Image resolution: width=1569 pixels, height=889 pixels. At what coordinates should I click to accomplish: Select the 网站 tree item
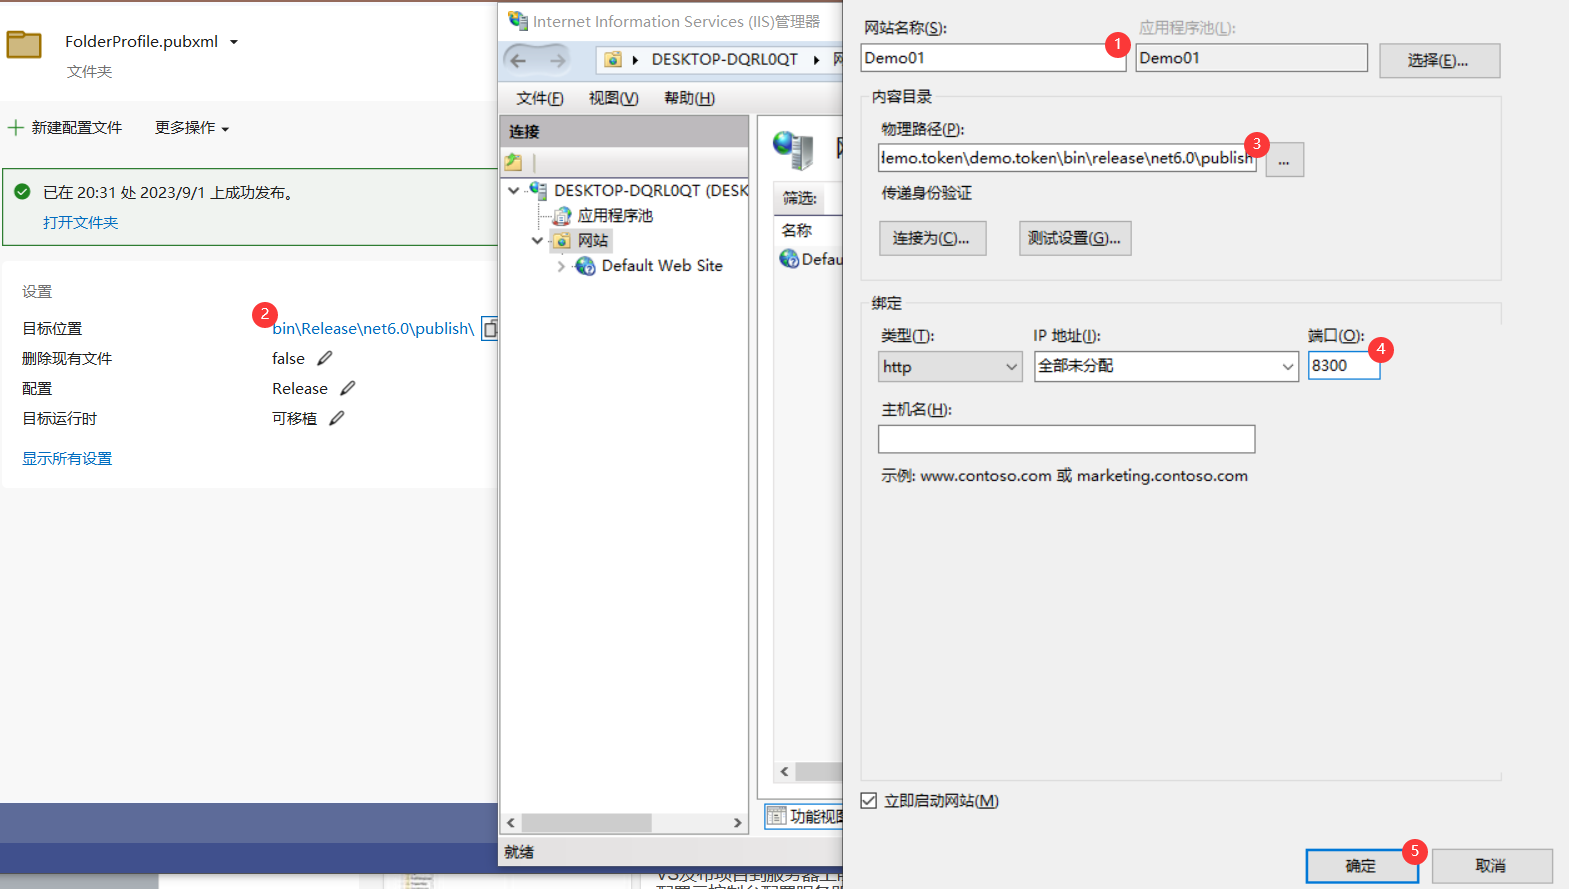(593, 240)
